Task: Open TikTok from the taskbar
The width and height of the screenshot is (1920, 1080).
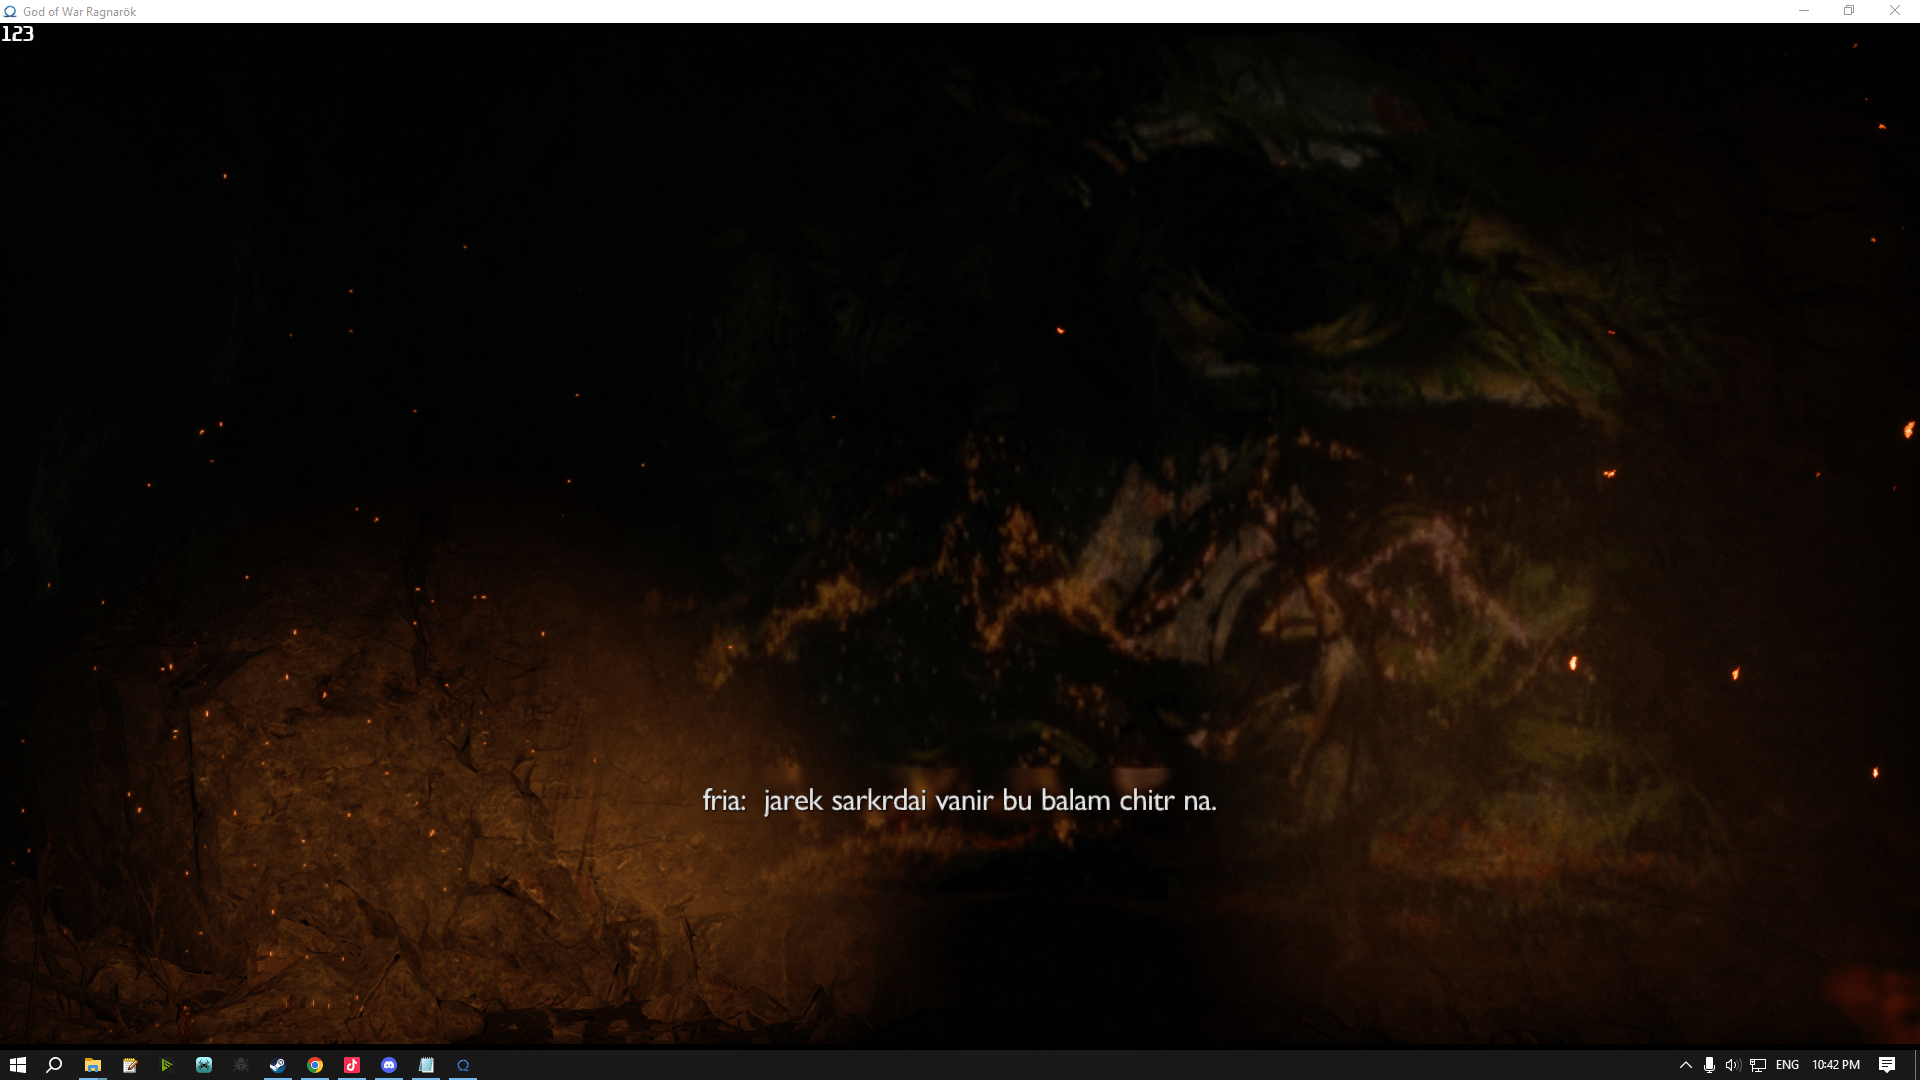Action: [x=351, y=1065]
